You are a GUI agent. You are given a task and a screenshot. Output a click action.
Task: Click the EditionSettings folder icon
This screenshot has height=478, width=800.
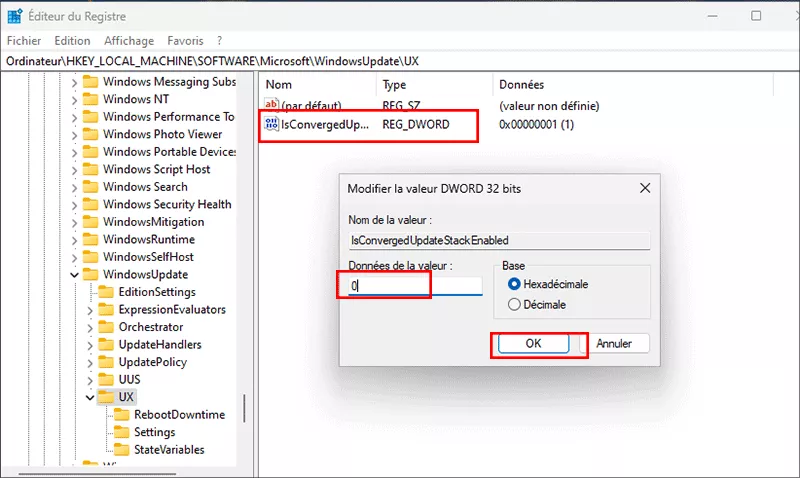tap(106, 291)
